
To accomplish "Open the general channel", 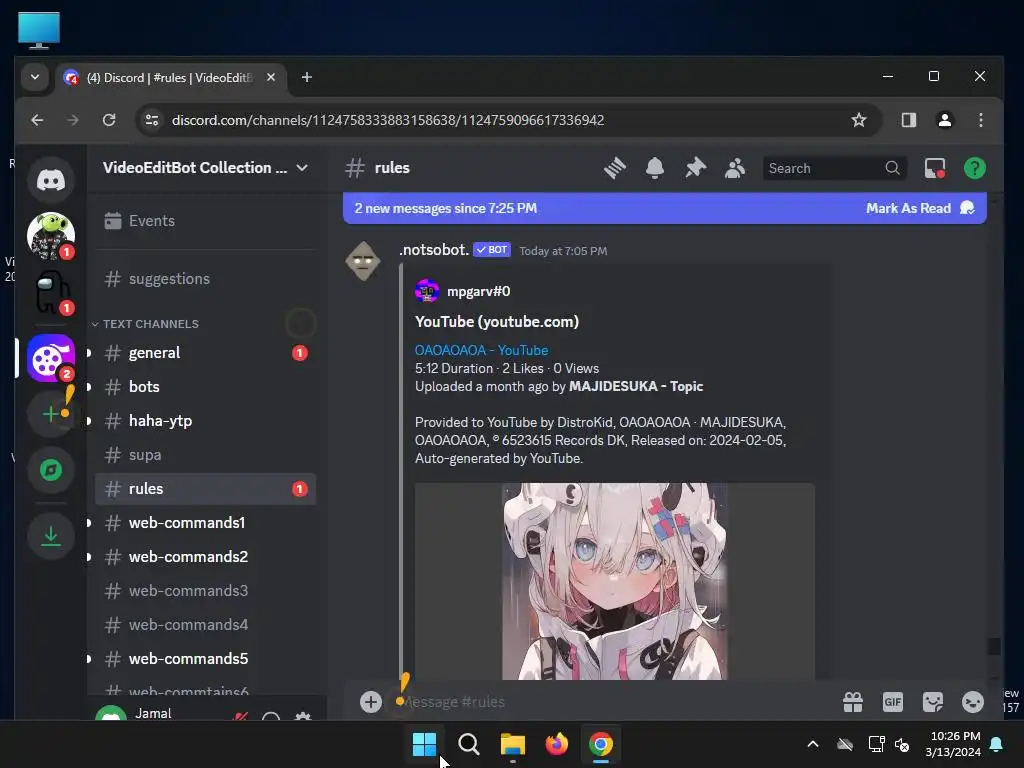I will point(206,353).
